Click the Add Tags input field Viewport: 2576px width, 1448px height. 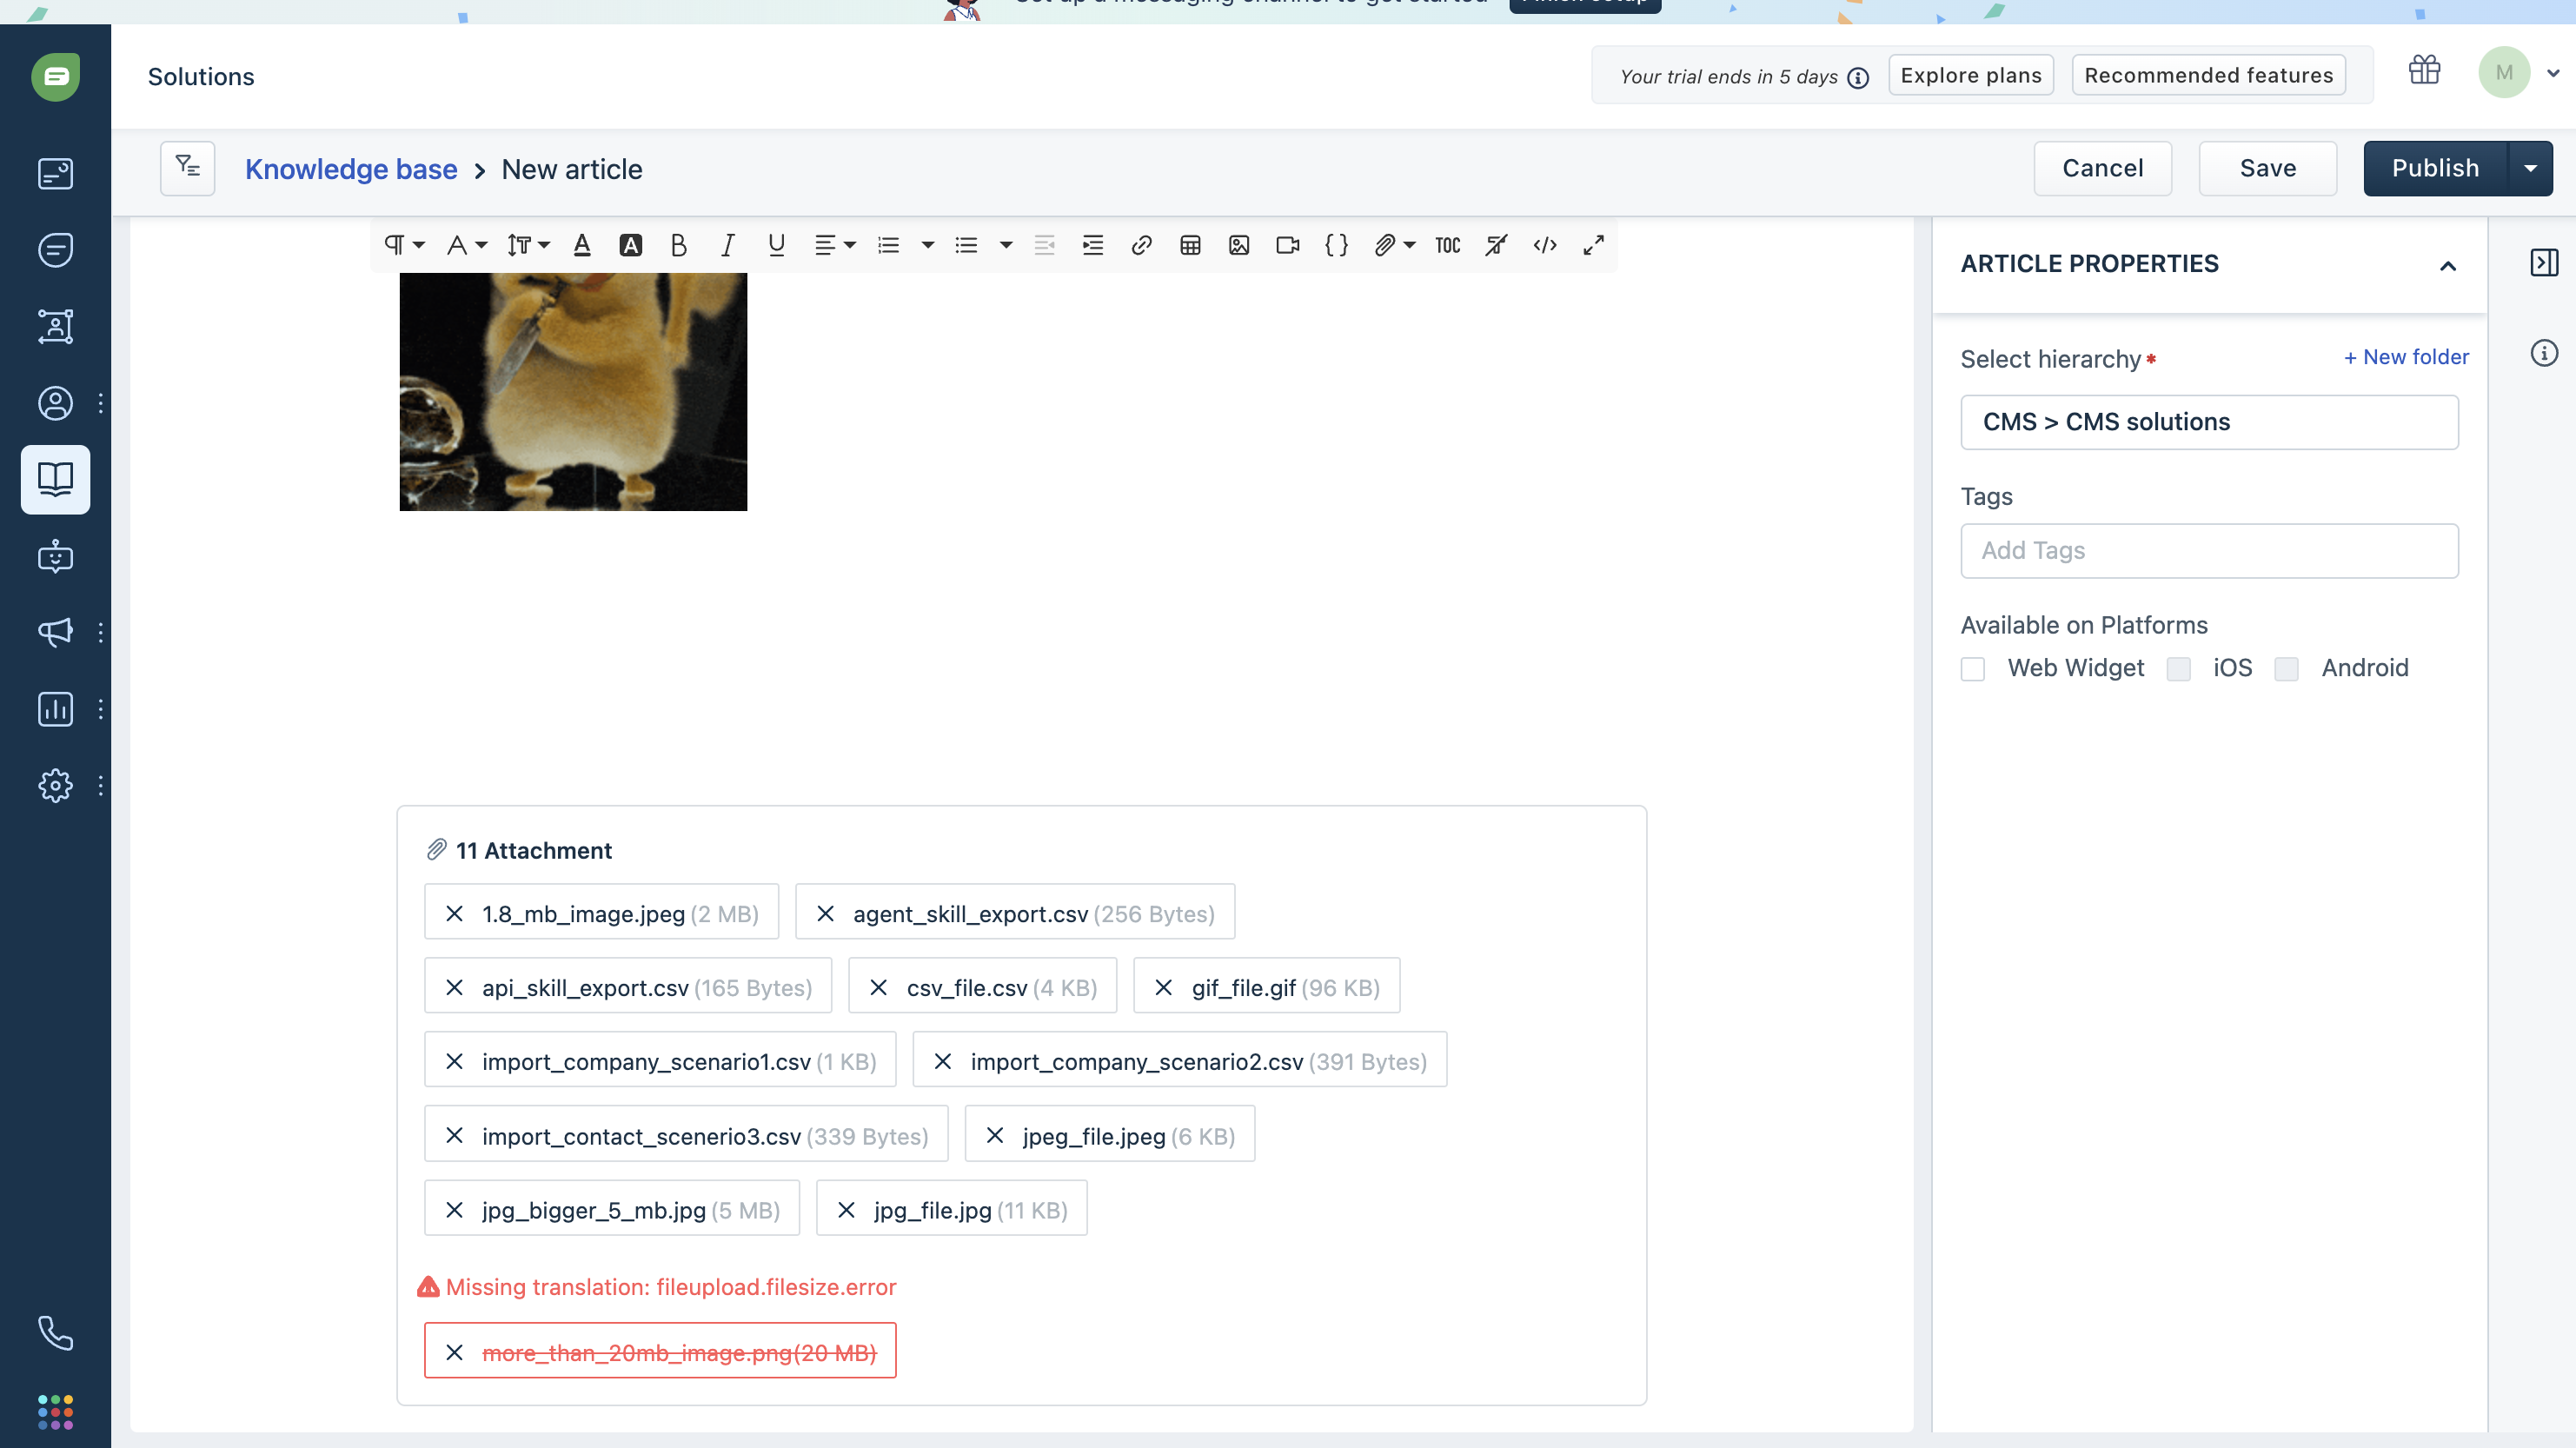(x=2209, y=551)
